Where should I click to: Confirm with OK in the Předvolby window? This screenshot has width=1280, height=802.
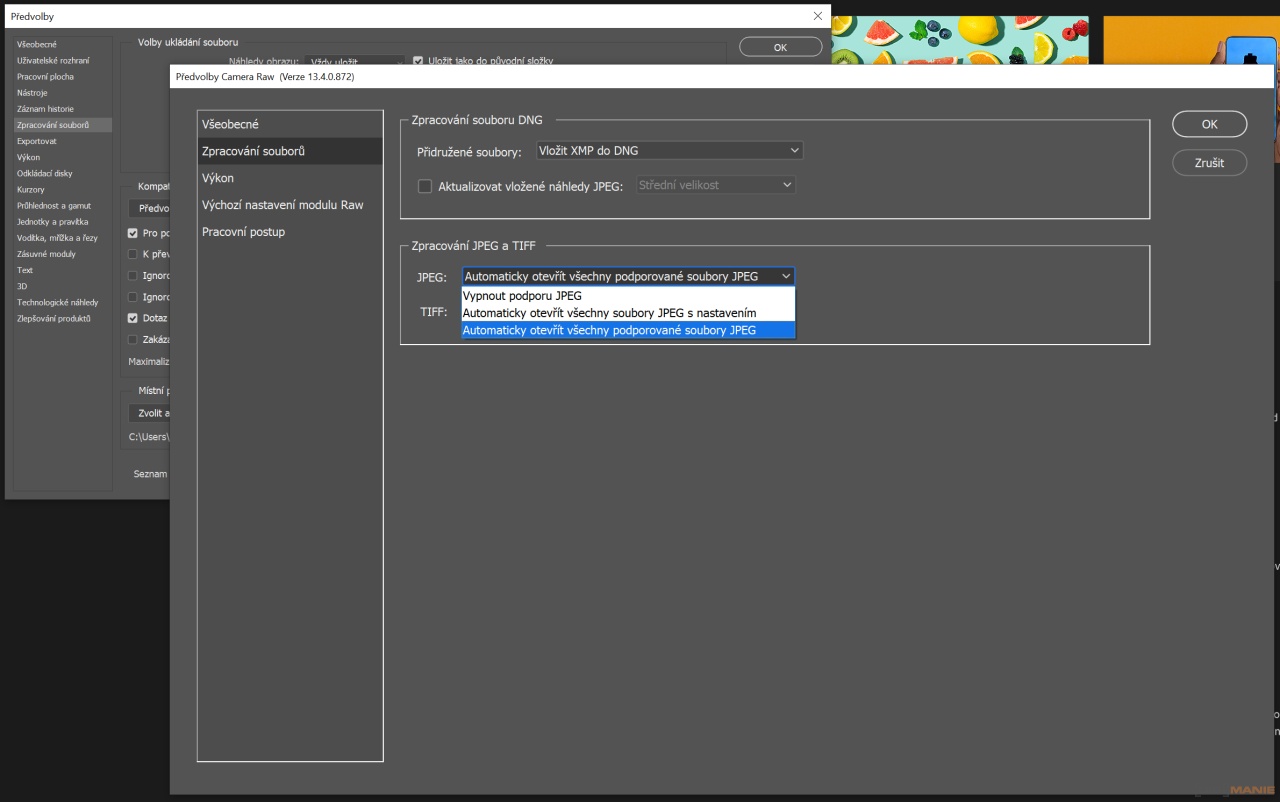point(780,47)
